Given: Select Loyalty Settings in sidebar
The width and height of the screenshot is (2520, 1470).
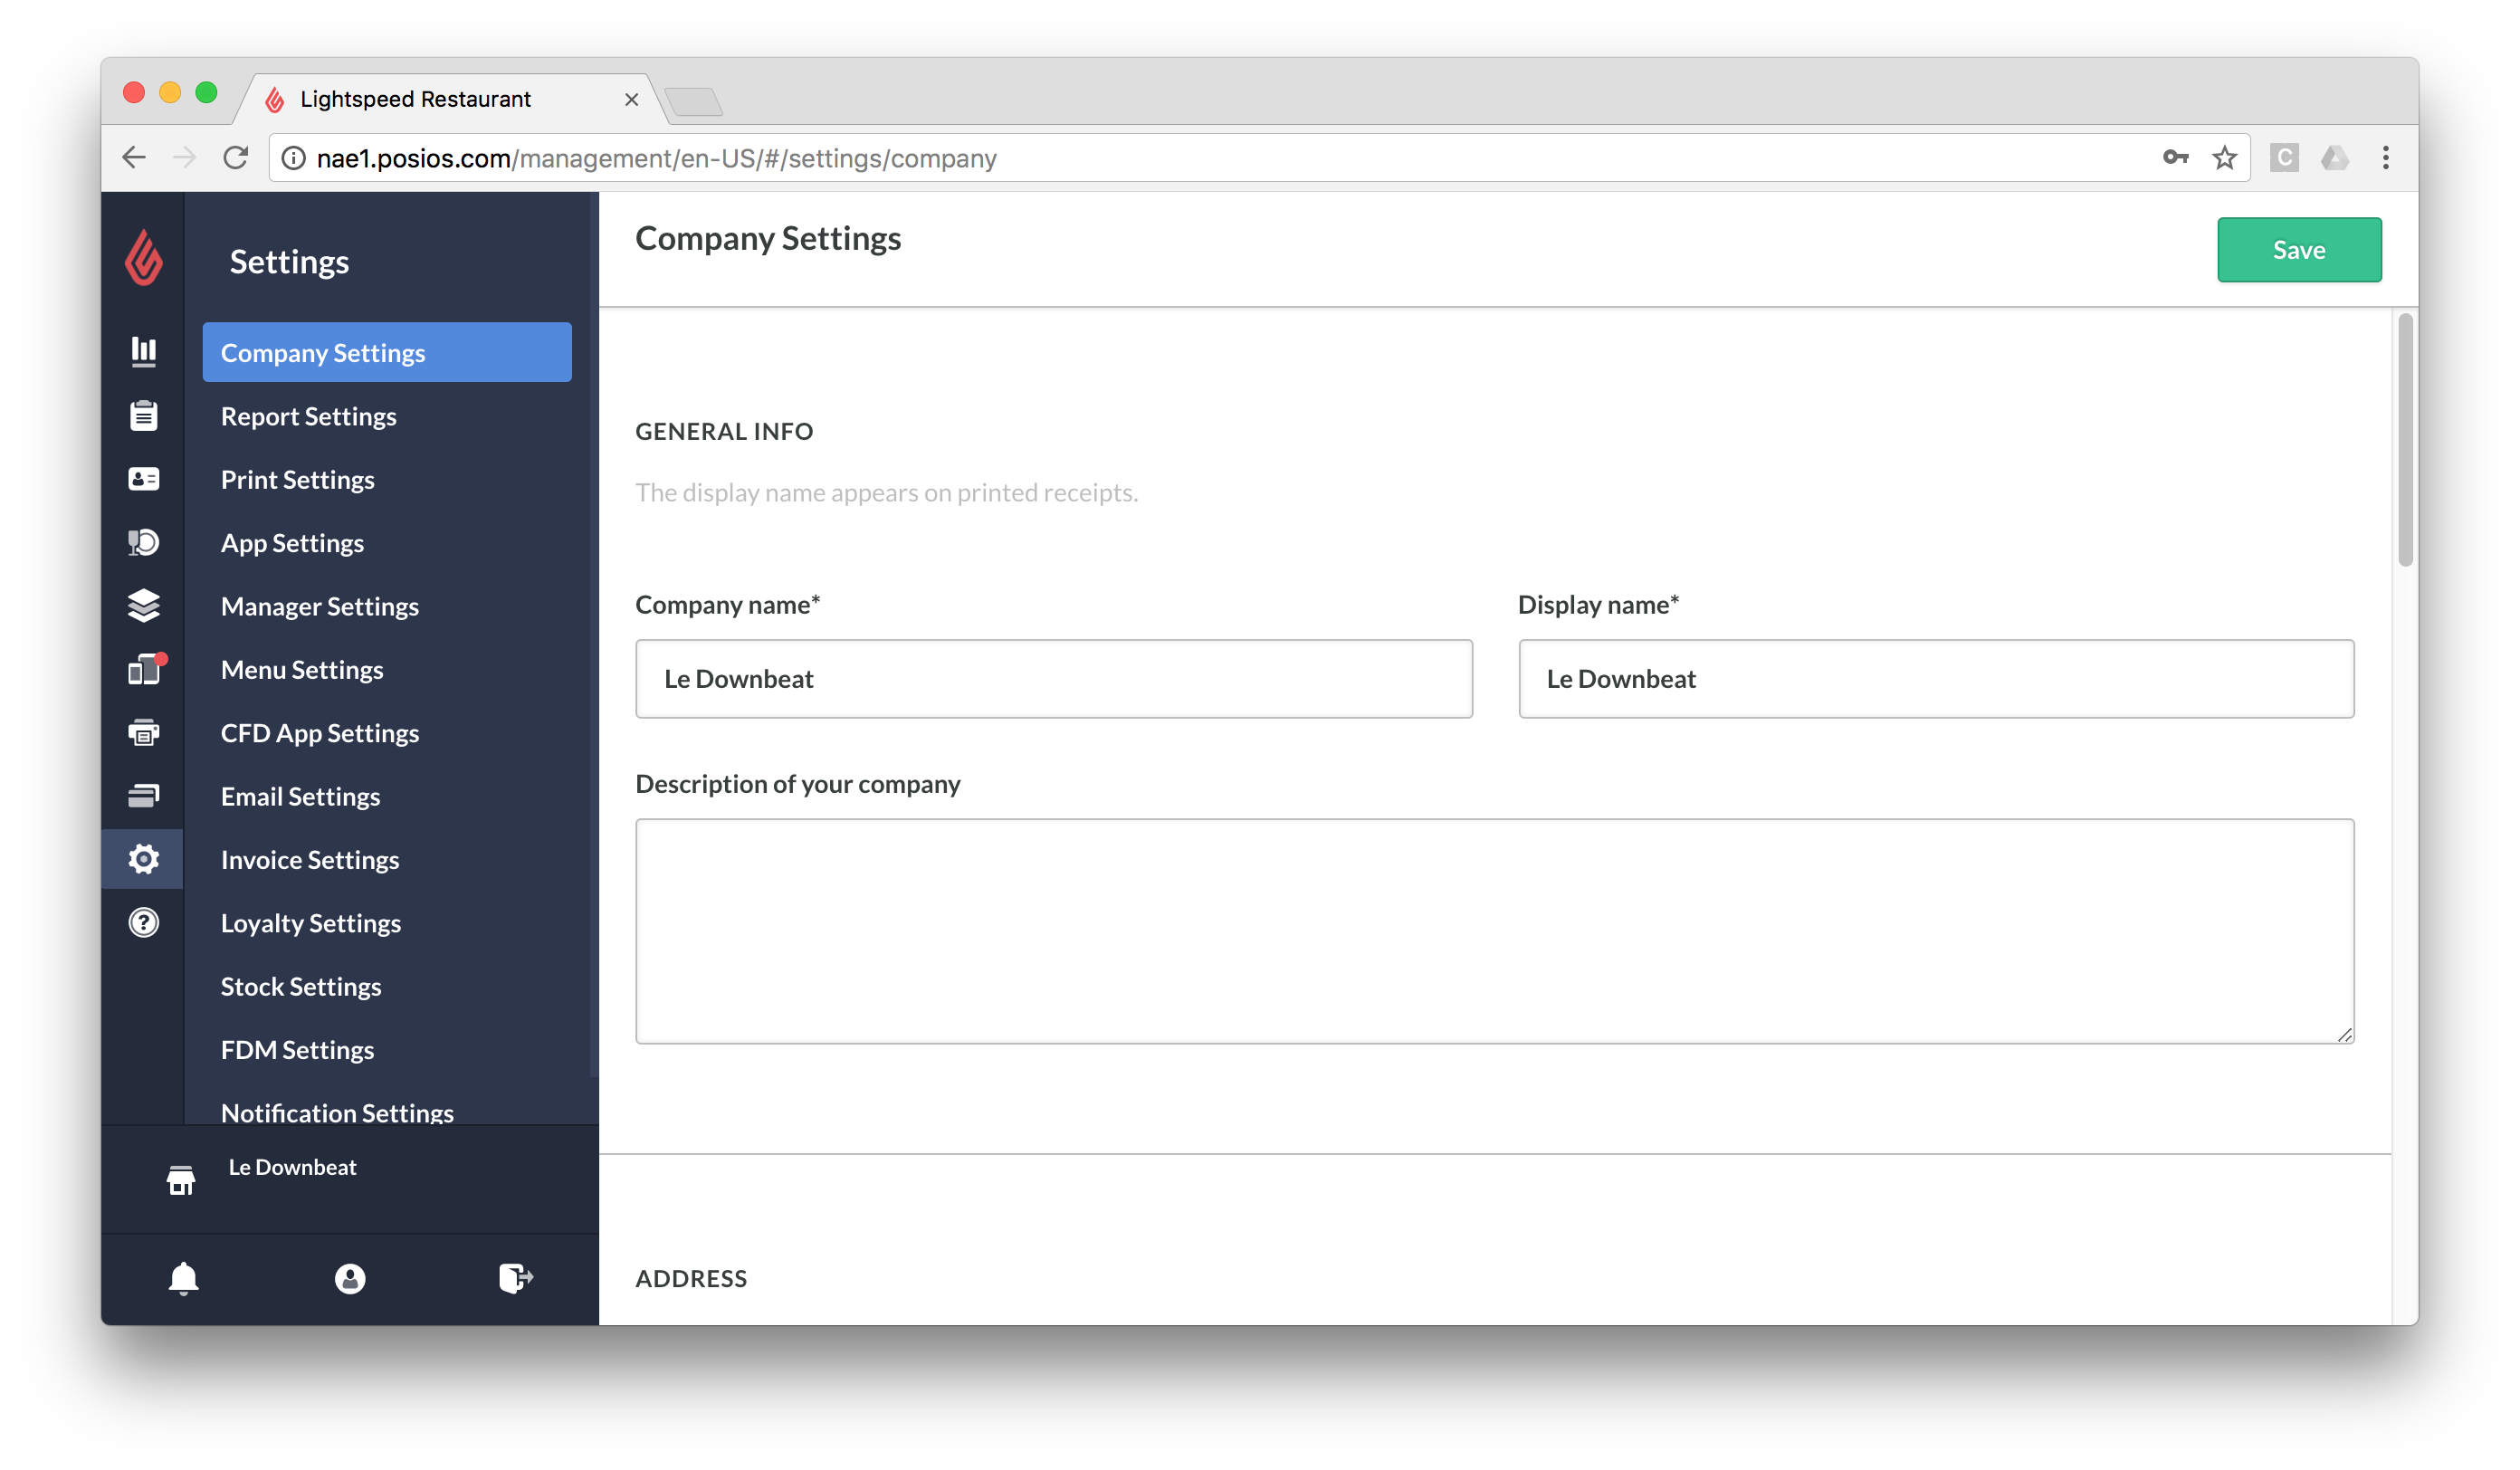Looking at the screenshot, I should coord(311,922).
